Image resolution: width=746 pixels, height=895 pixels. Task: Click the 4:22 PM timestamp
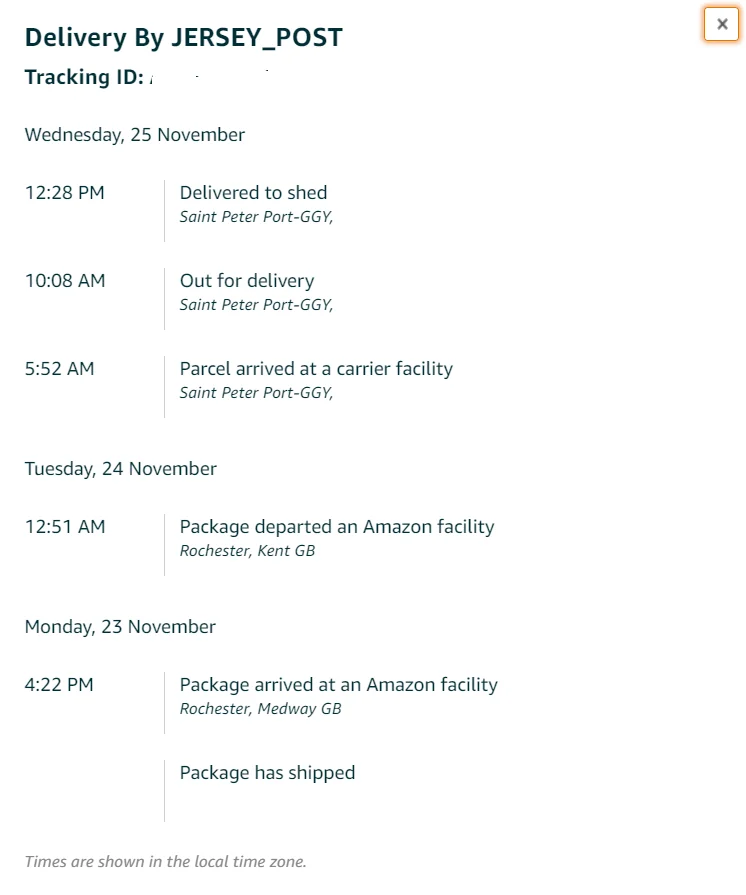click(59, 685)
